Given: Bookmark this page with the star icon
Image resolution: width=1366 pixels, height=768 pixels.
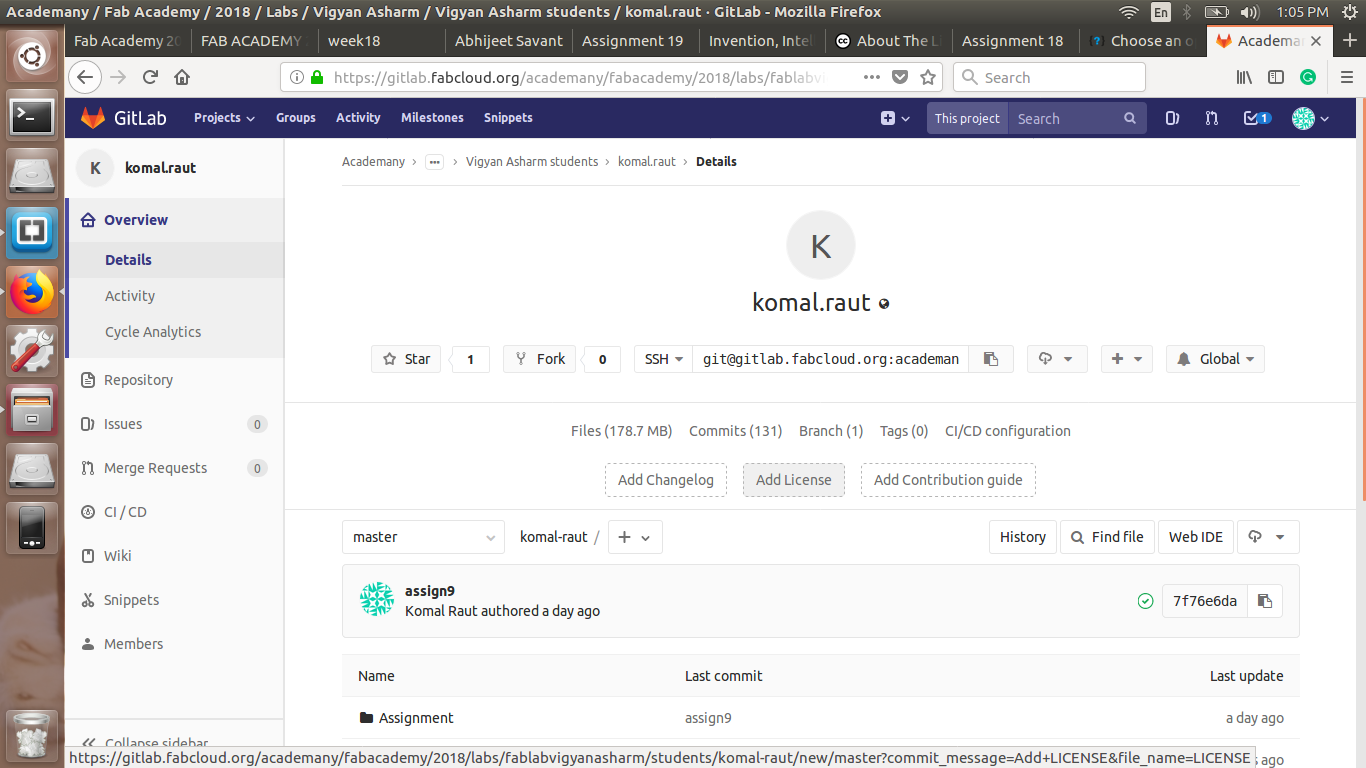Looking at the screenshot, I should coord(928,77).
